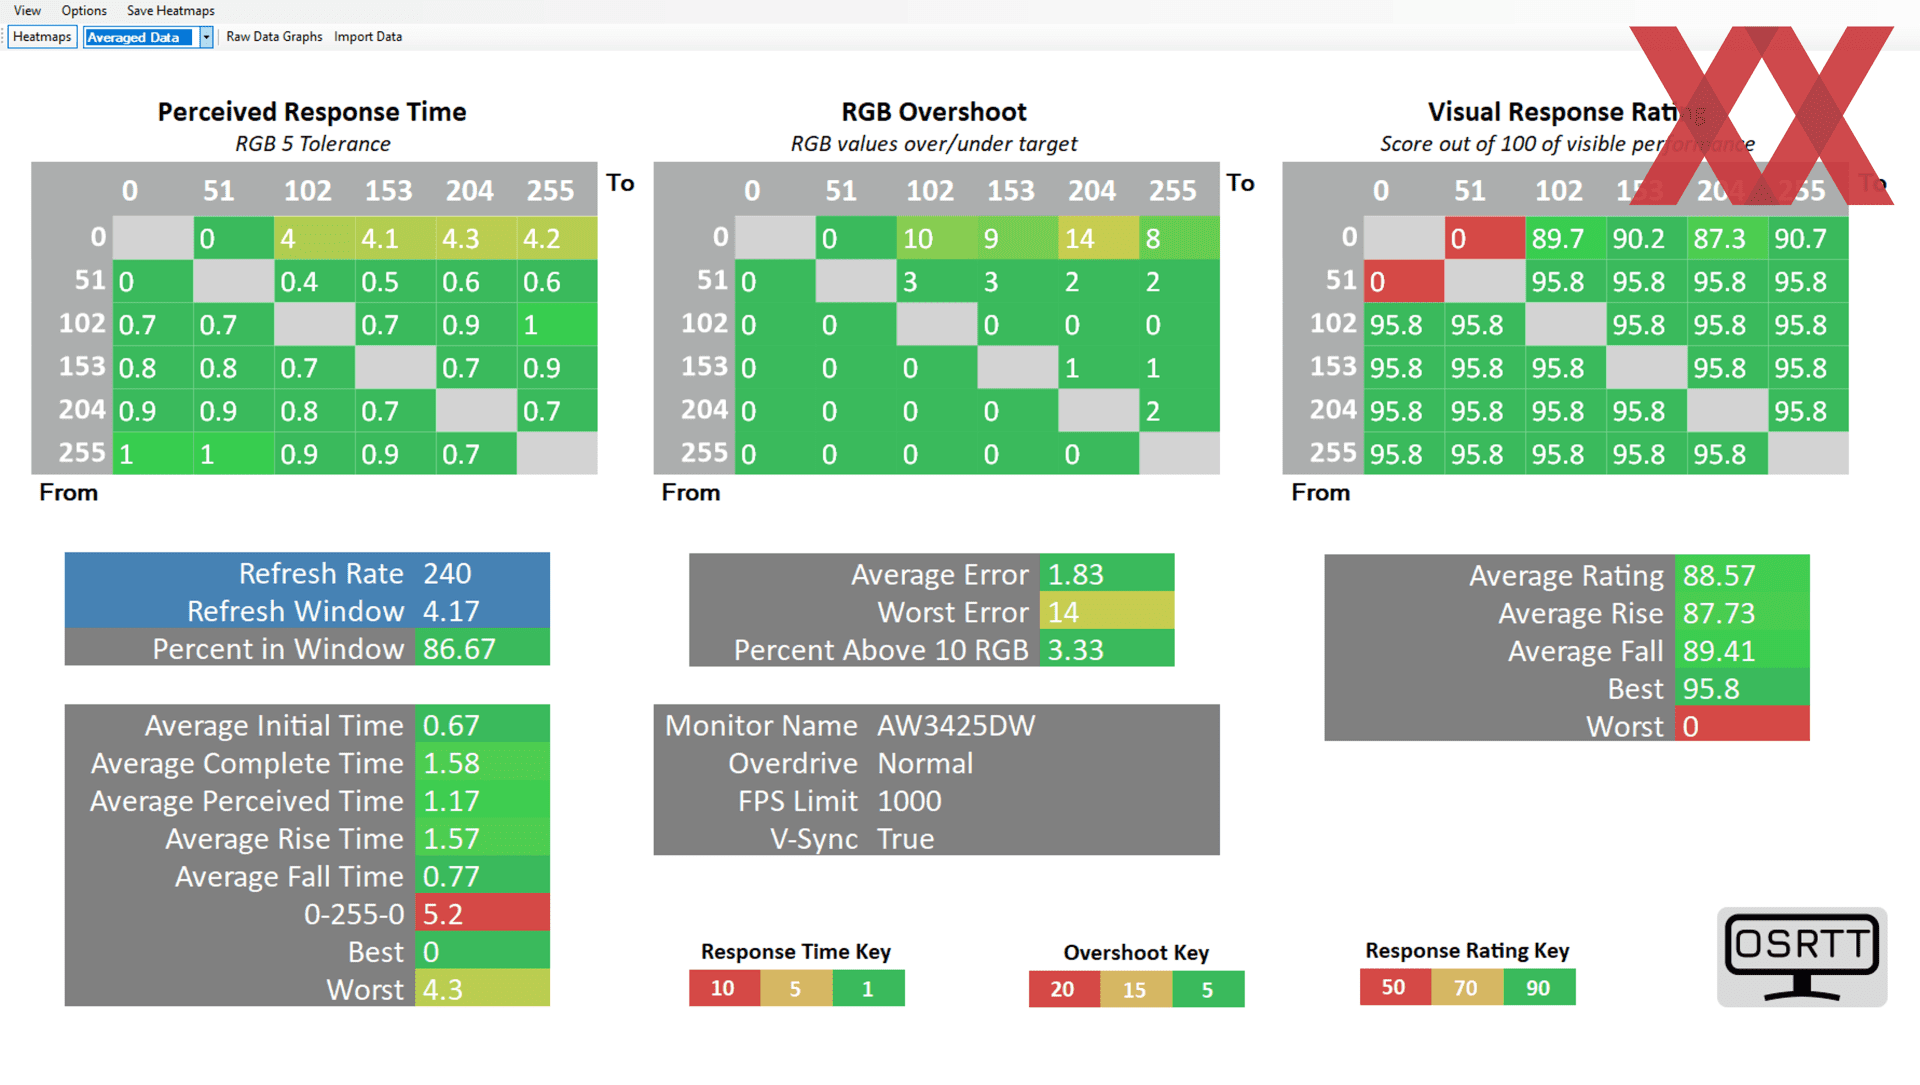Click green 90 swatch in Response Rating Key

tap(1538, 988)
